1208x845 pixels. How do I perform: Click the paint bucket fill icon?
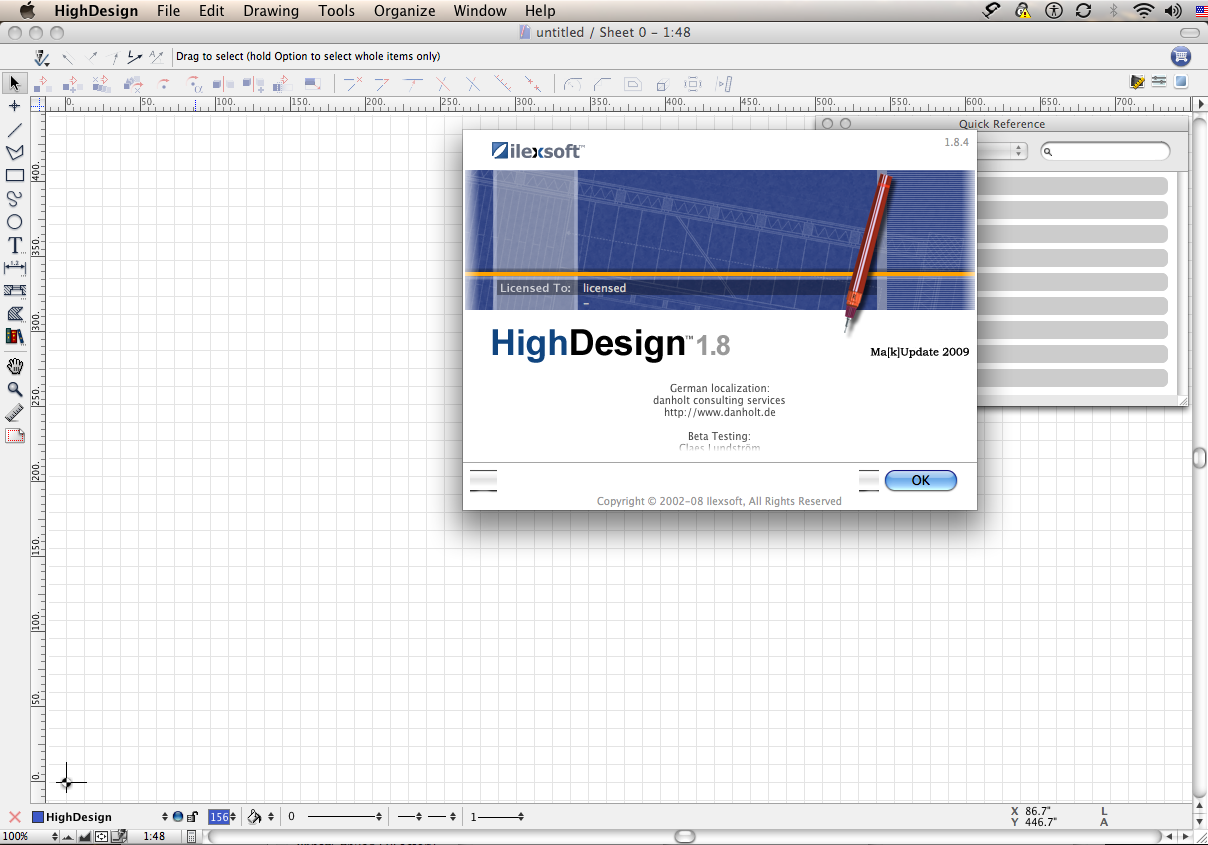254,817
